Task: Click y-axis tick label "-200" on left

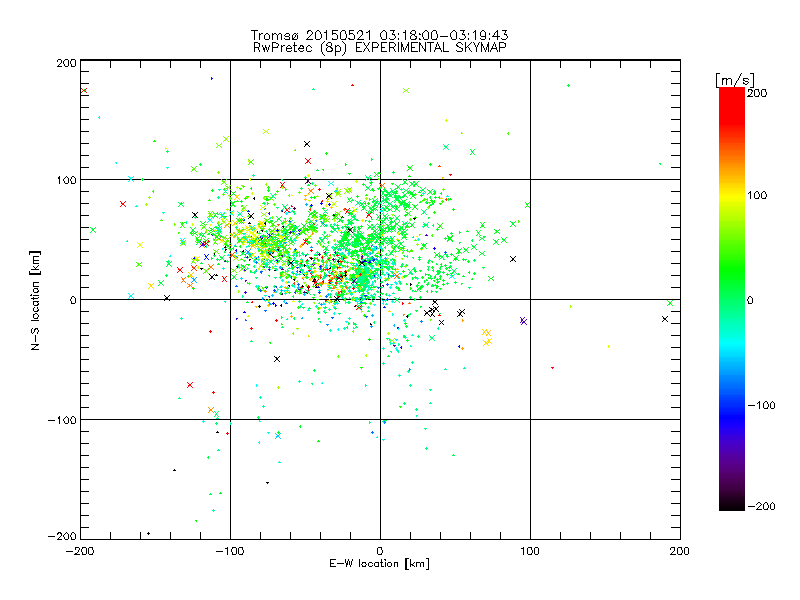Action: tap(62, 536)
